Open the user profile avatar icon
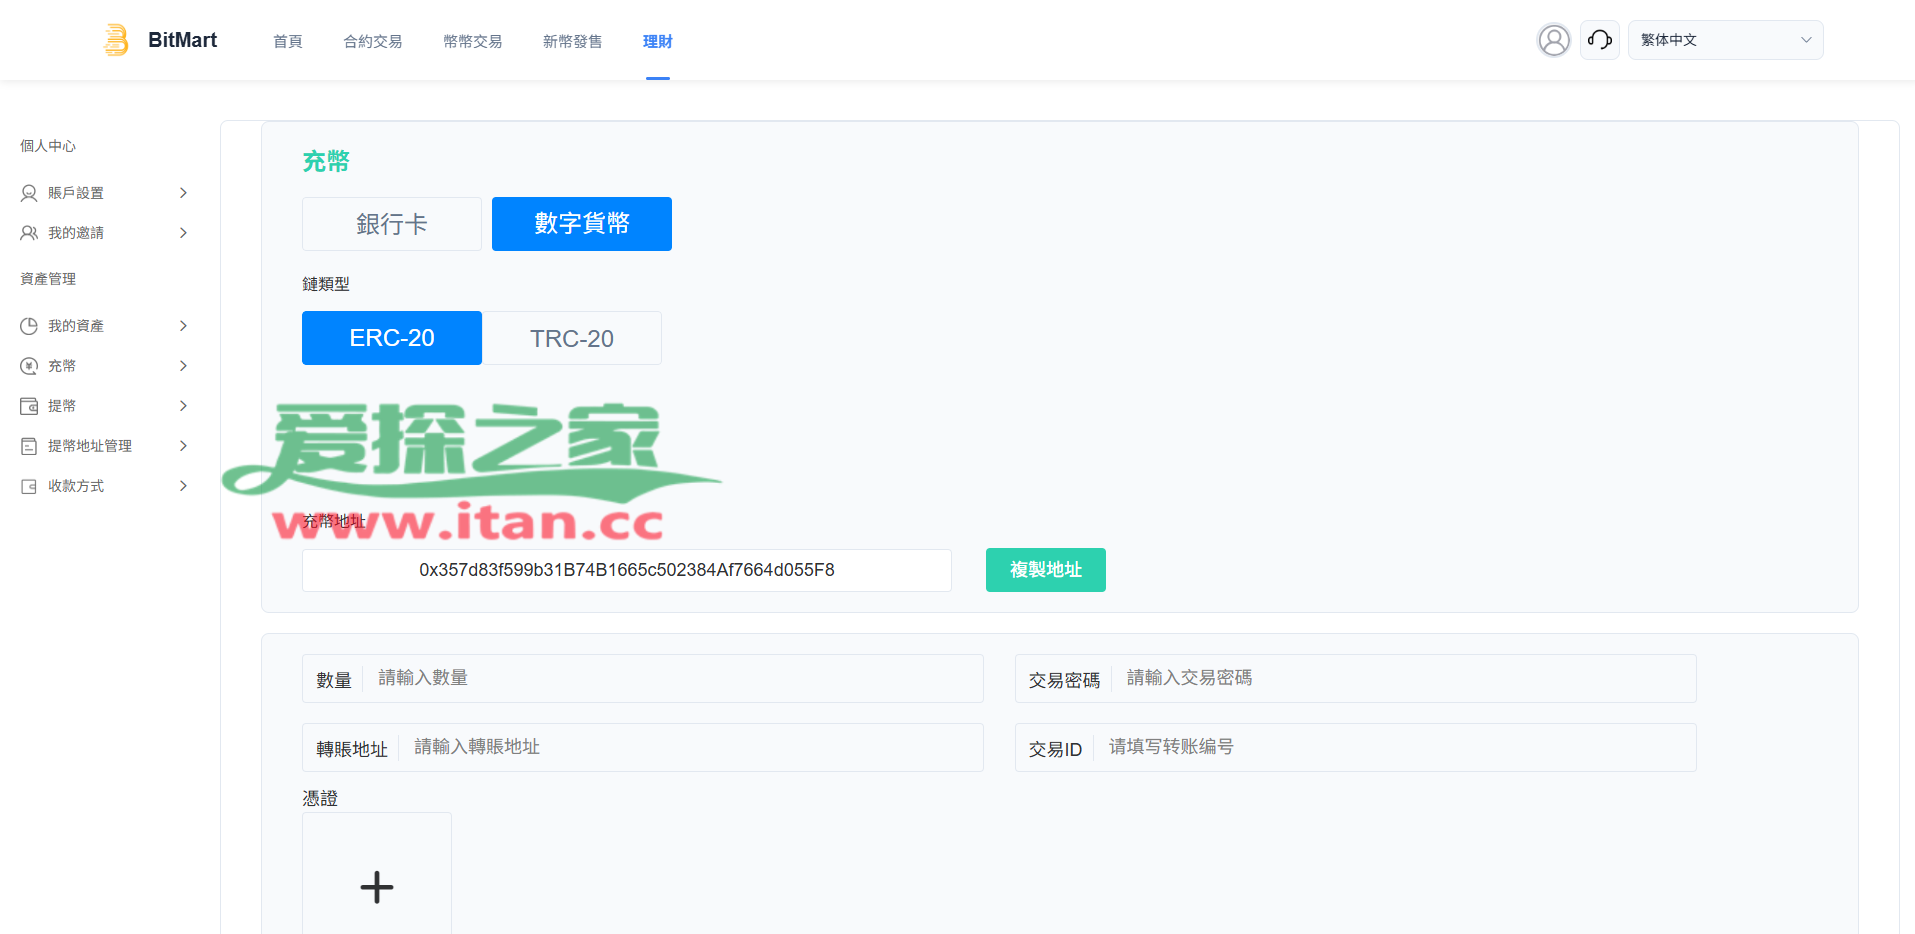 point(1553,40)
